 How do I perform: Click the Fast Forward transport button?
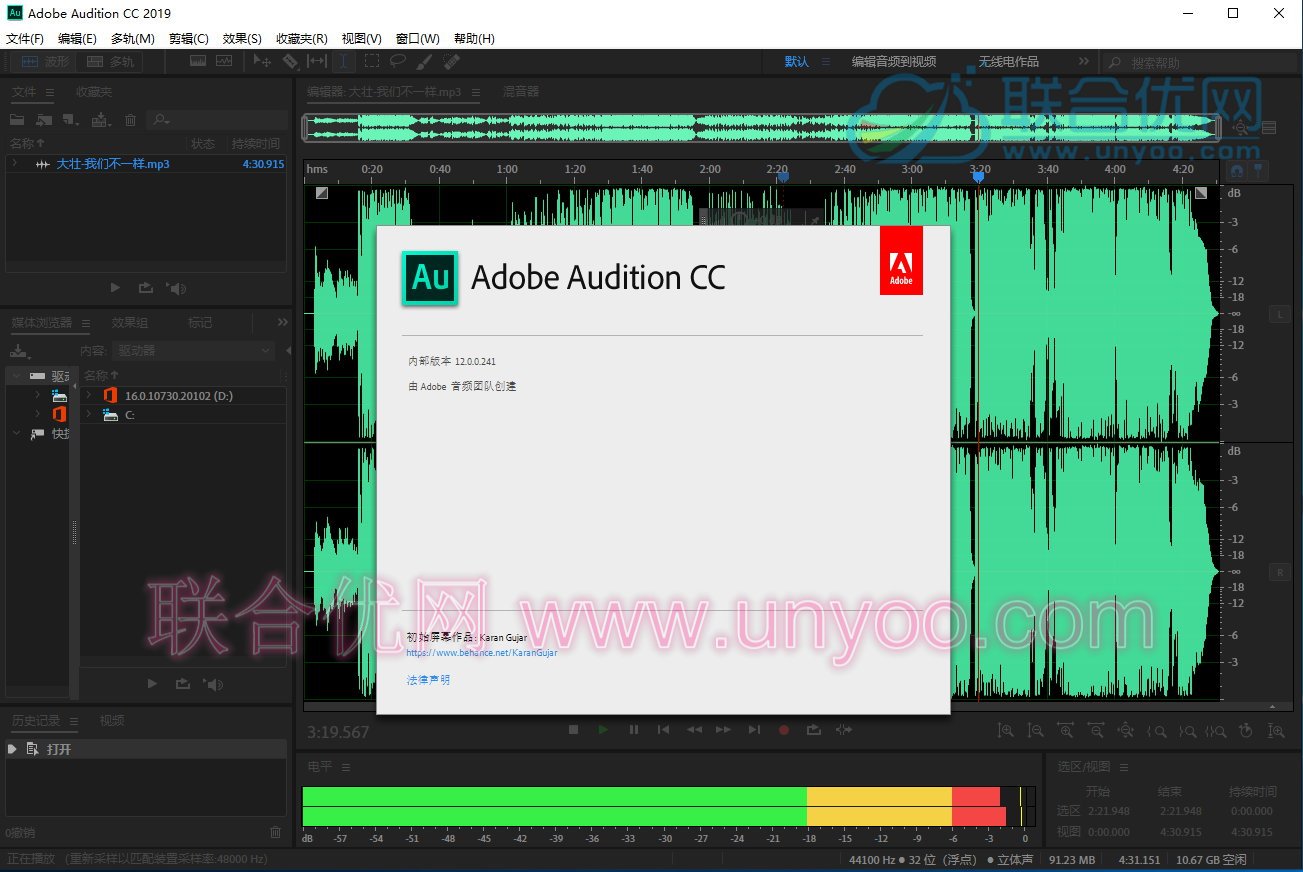tap(723, 730)
